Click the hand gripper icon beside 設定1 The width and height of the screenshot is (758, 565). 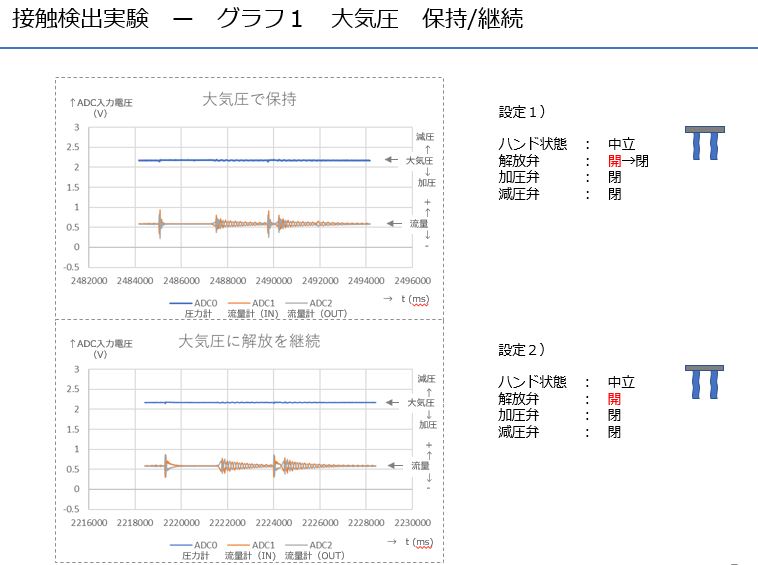coord(705,144)
